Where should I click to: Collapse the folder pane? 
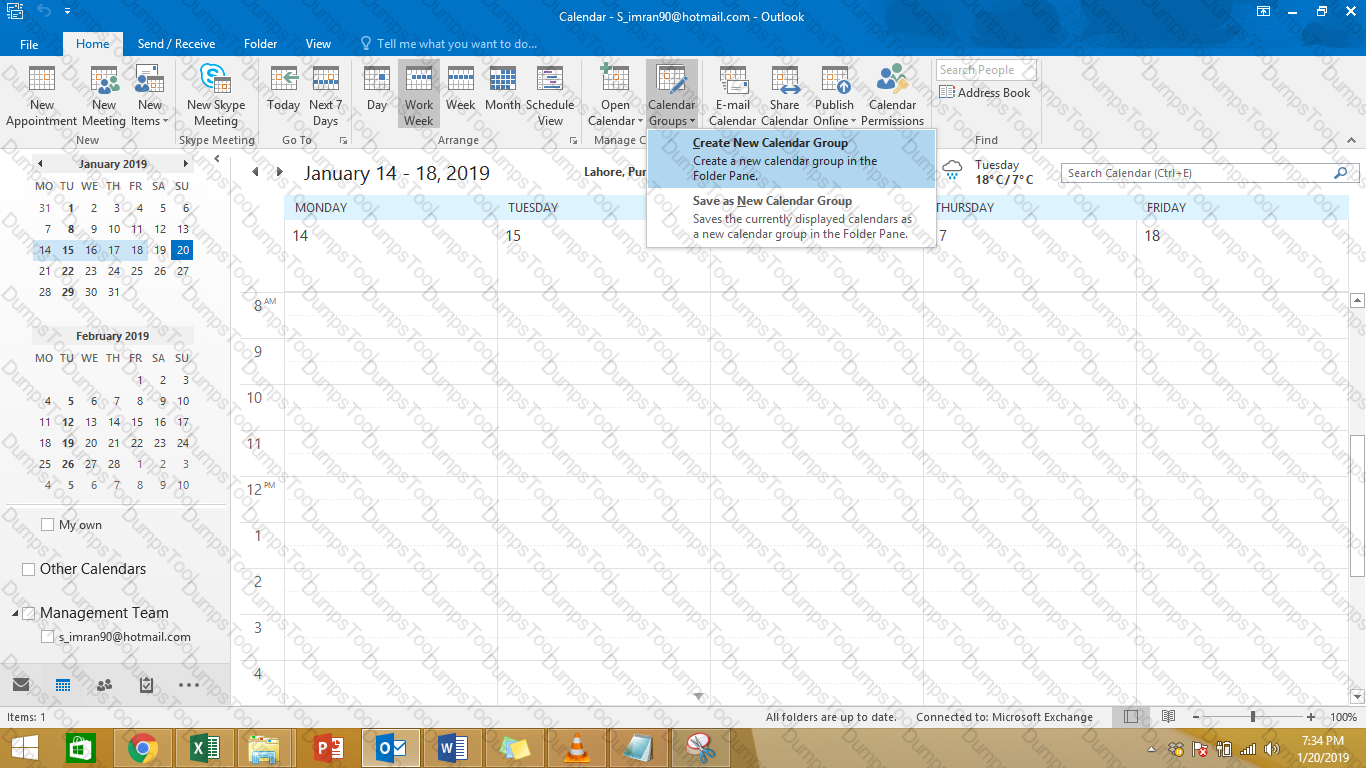pos(217,159)
